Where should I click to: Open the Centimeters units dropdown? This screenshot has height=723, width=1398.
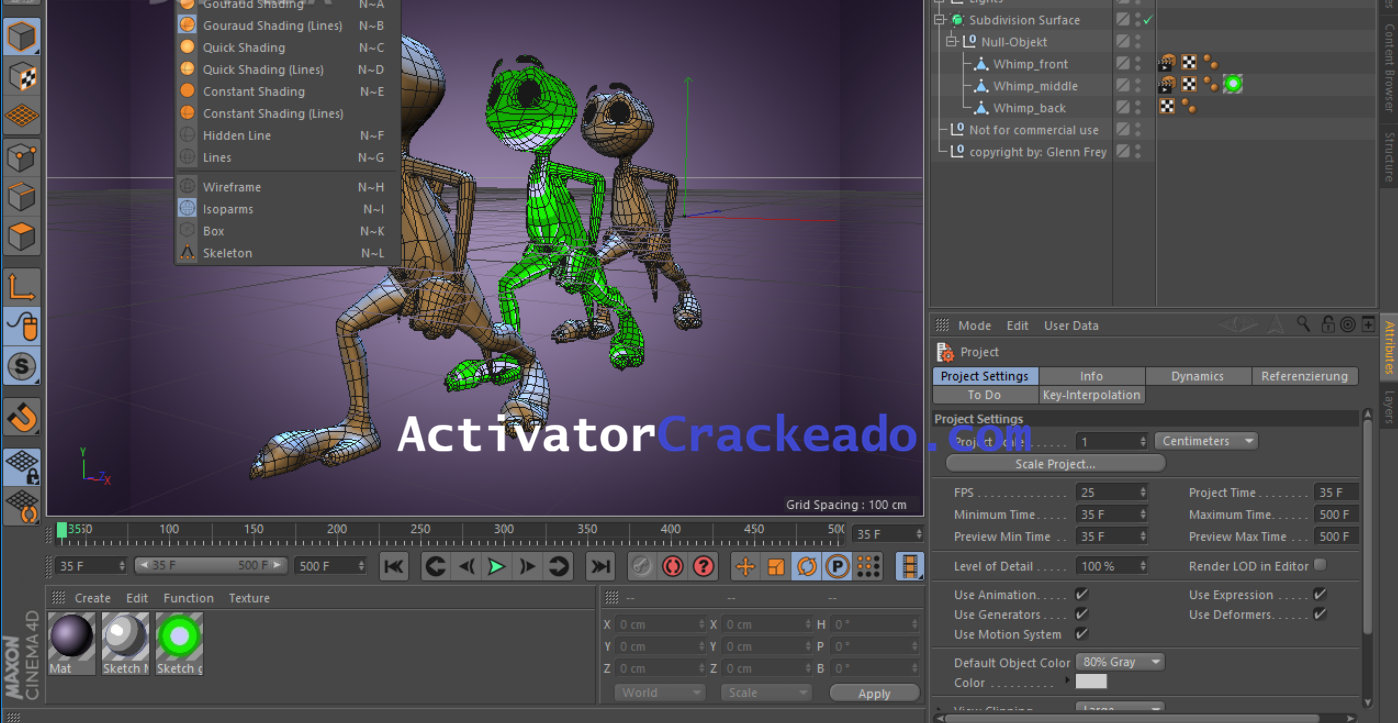[x=1206, y=440]
